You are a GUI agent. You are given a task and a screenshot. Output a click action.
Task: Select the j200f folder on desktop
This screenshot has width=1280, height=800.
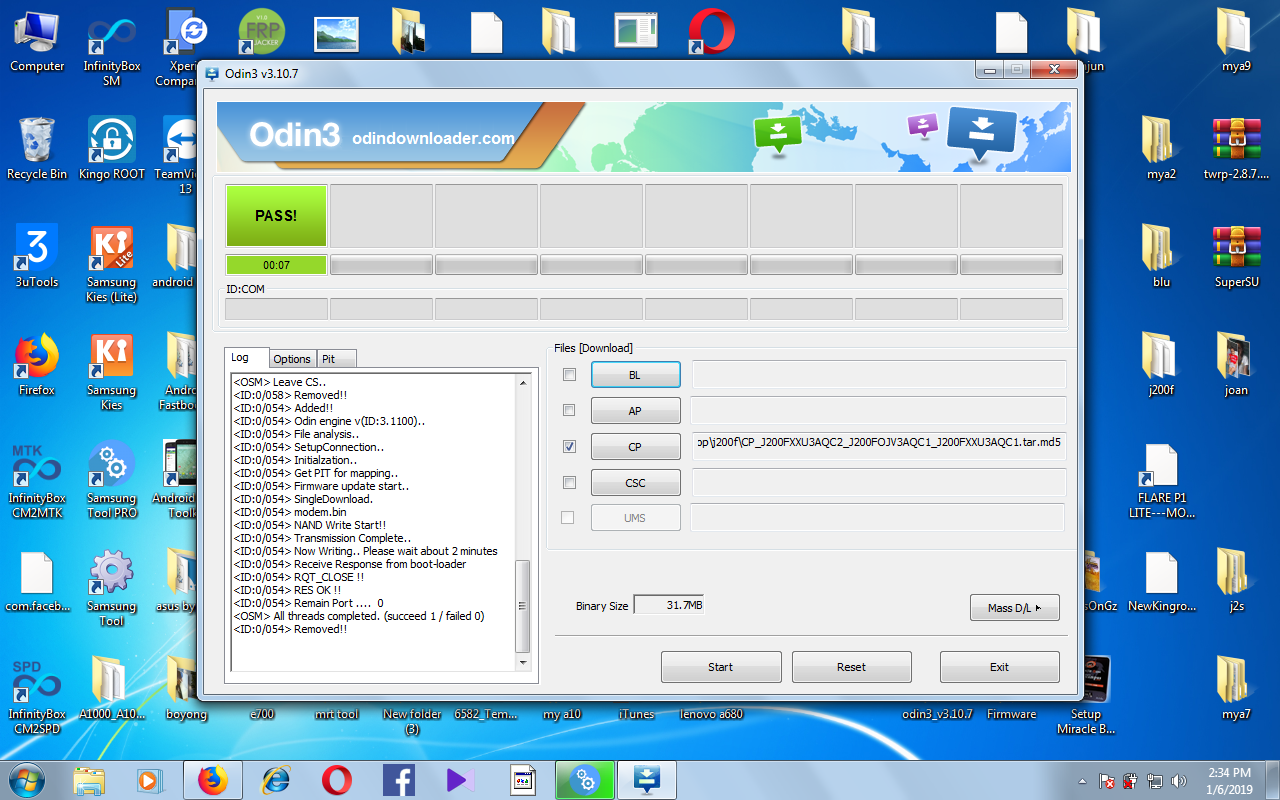(1161, 364)
